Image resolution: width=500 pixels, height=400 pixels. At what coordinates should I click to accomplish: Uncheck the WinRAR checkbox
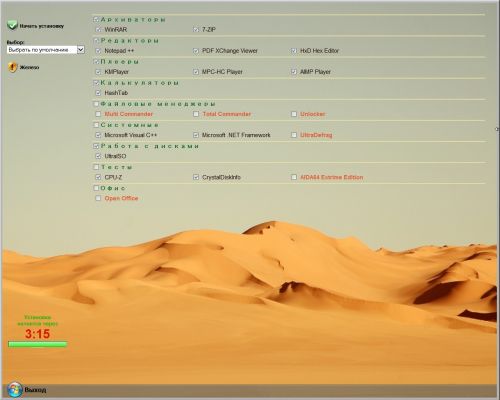pyautogui.click(x=98, y=30)
